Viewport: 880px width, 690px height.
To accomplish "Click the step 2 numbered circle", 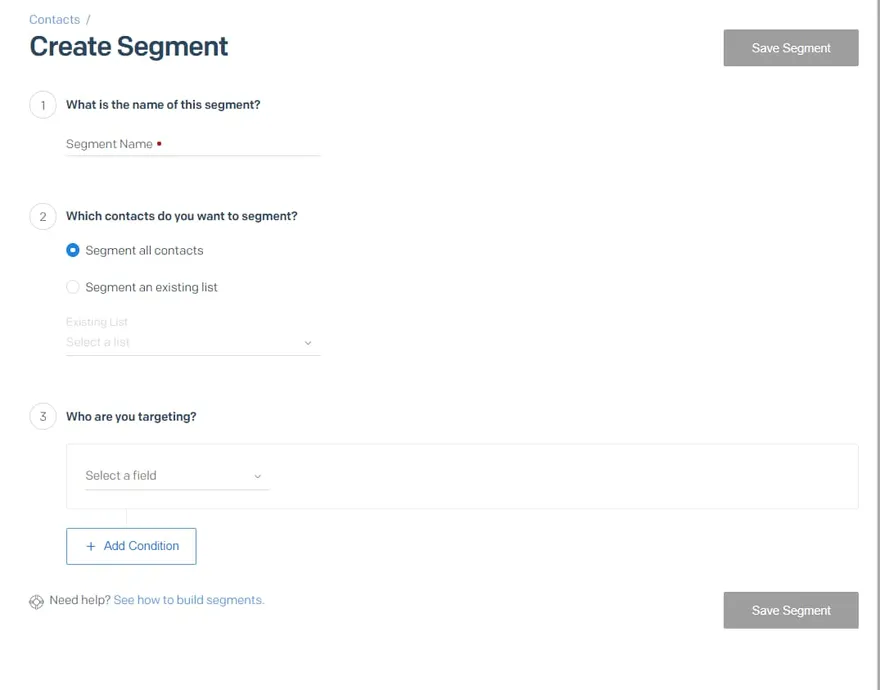I will click(42, 216).
